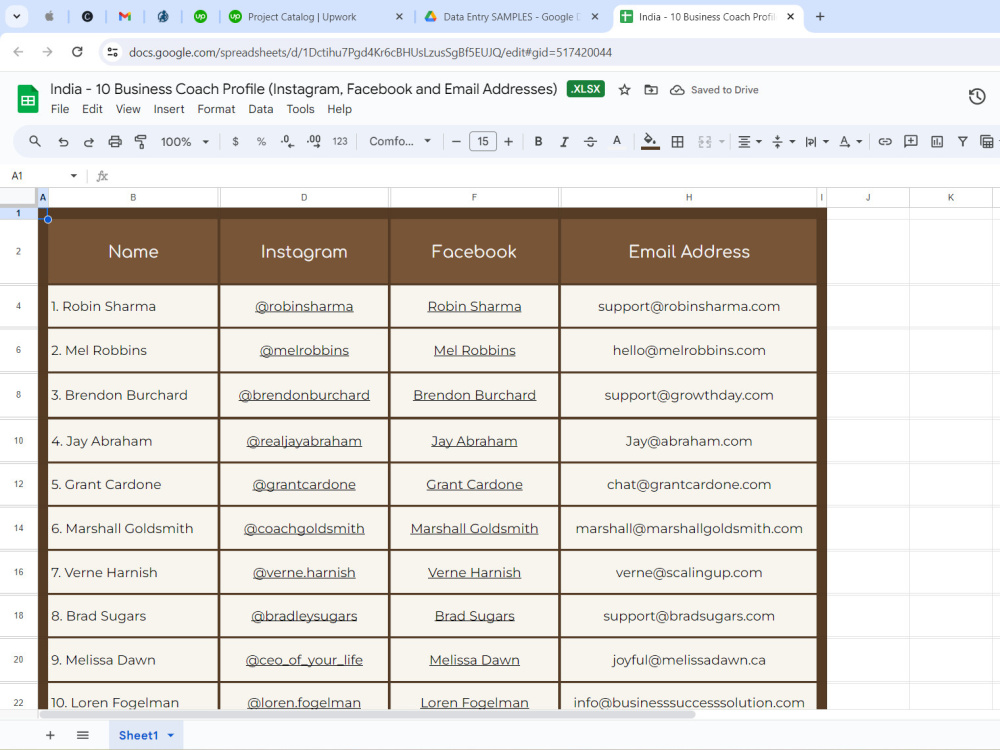Open the borders tool
Screen dimensions: 1000x750
click(677, 142)
